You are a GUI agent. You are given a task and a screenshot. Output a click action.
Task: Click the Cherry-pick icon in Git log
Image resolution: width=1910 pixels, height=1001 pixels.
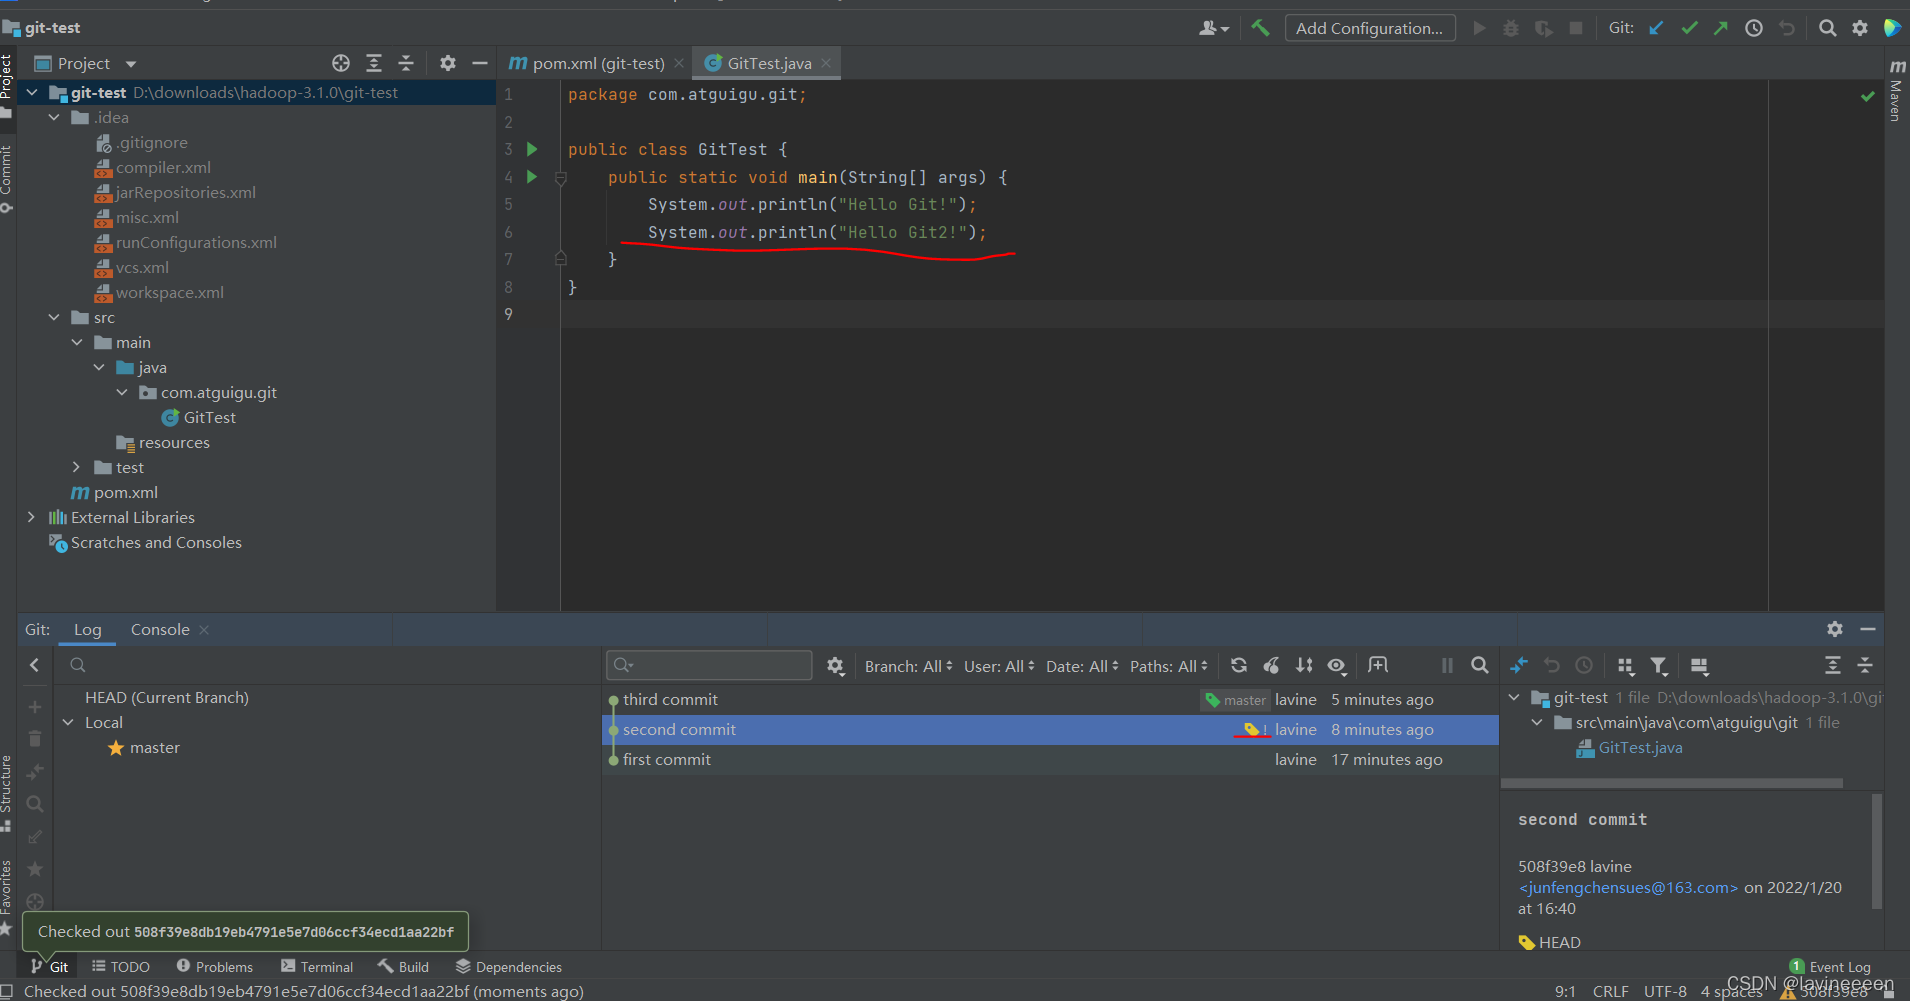1271,666
